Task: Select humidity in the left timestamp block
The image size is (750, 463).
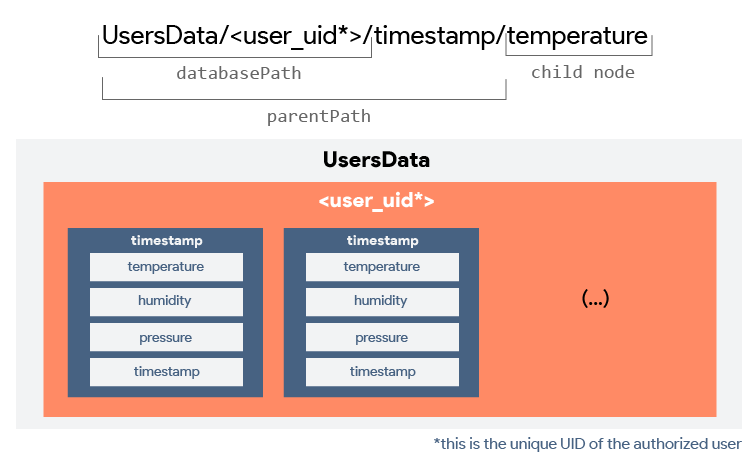Action: point(166,301)
